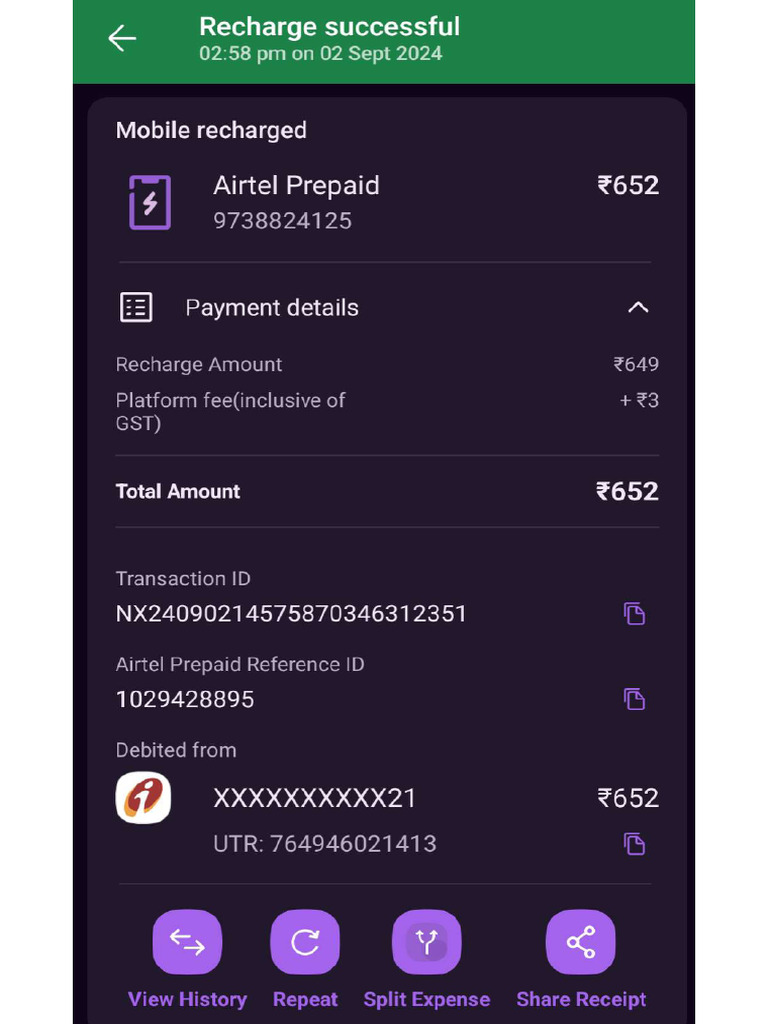Click the Payment details list icon
This screenshot has height=1024, width=768.
click(x=136, y=308)
